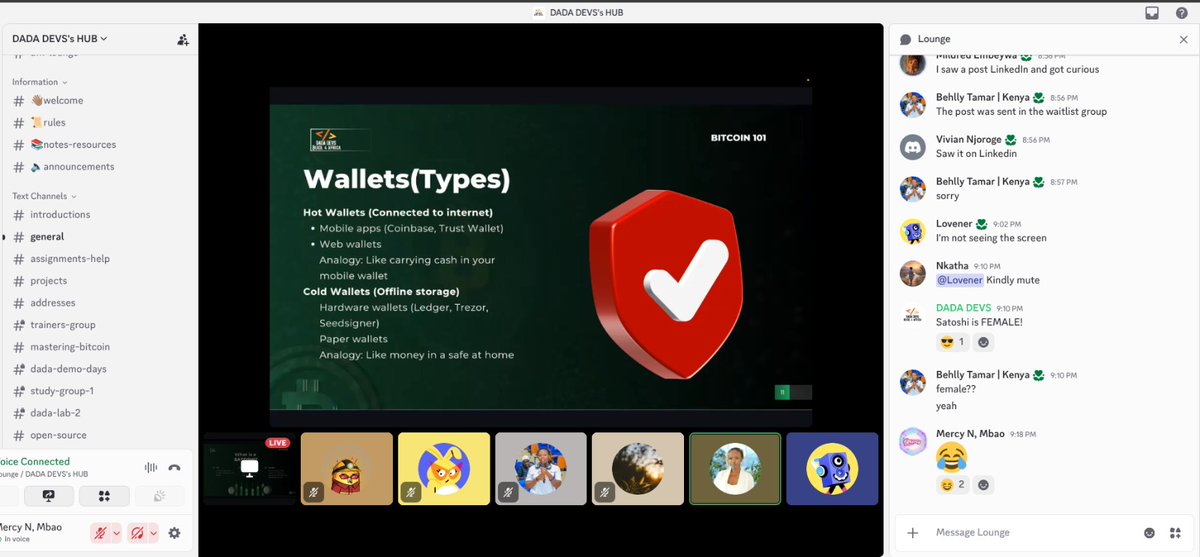Launch the activities icon in voice panel
This screenshot has height=557, width=1200.
[104, 496]
